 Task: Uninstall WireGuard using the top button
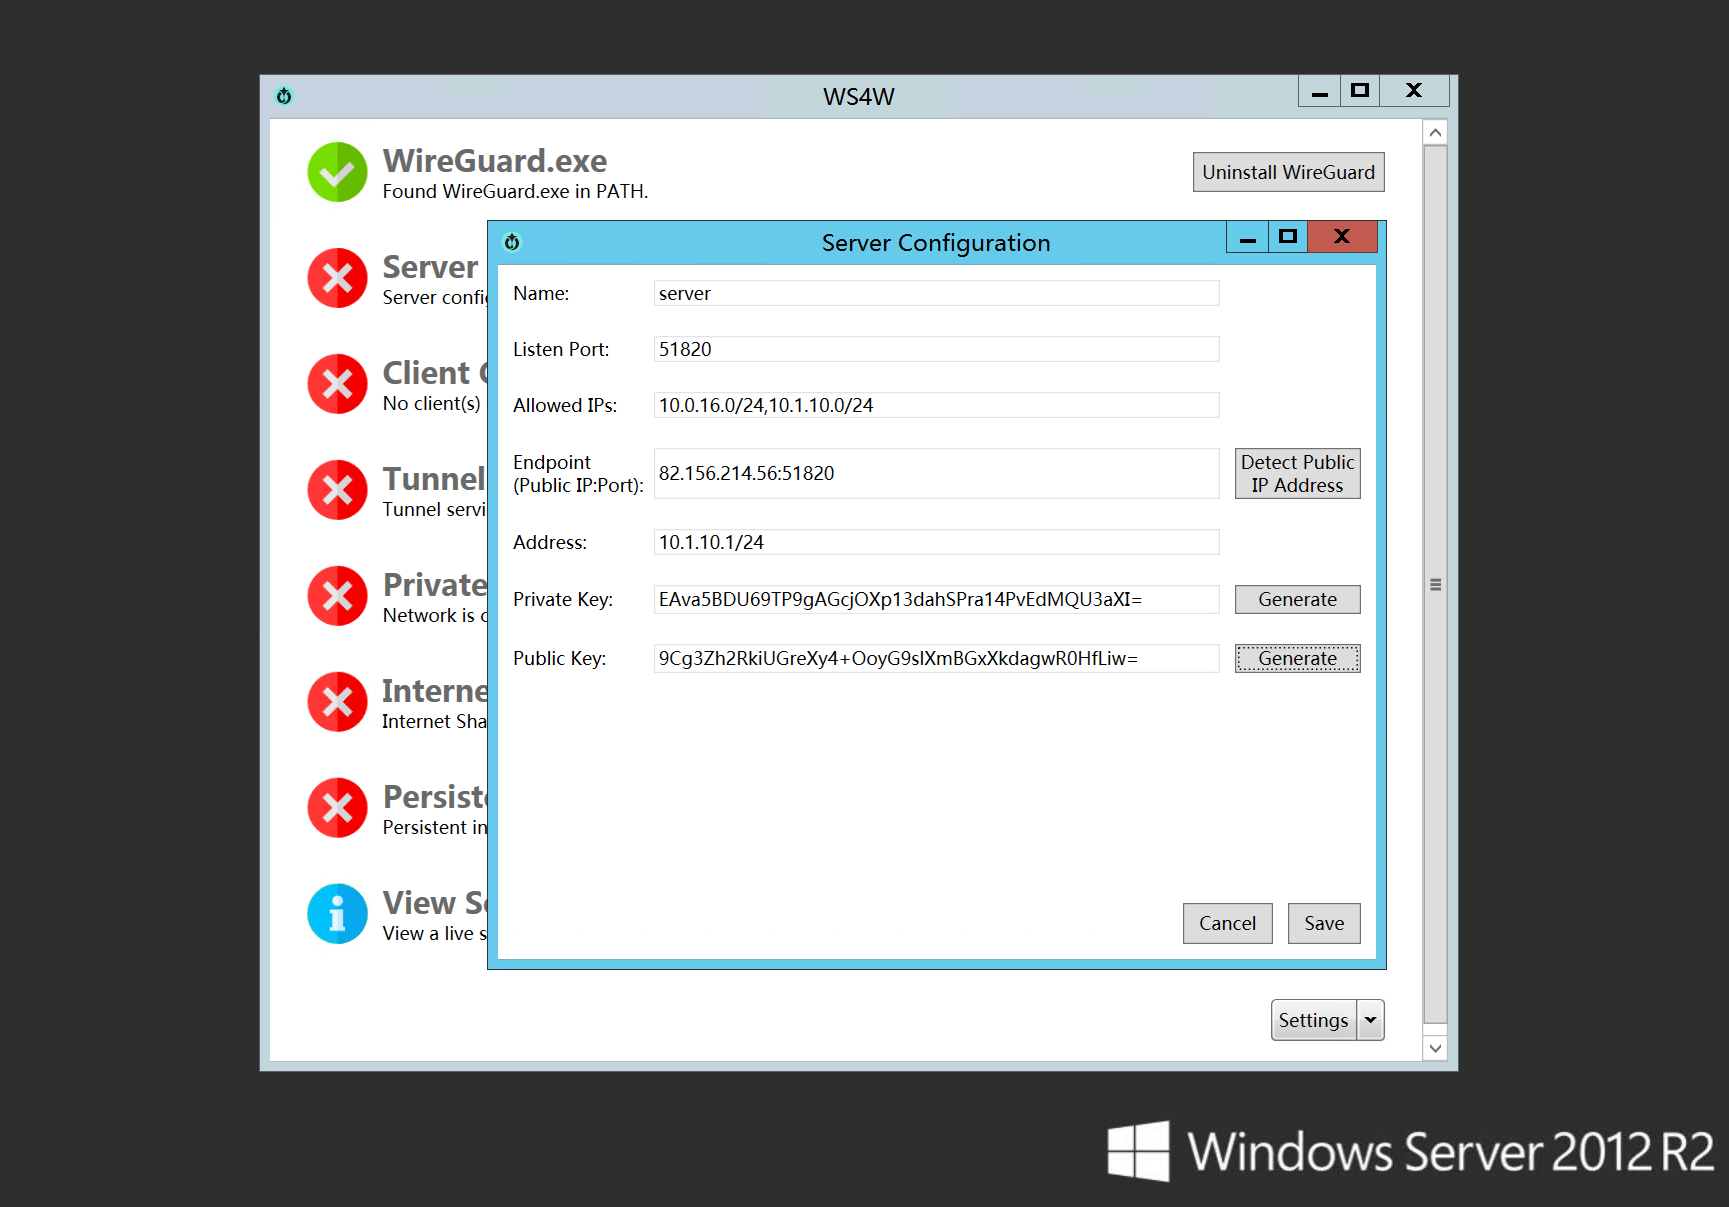[1288, 172]
